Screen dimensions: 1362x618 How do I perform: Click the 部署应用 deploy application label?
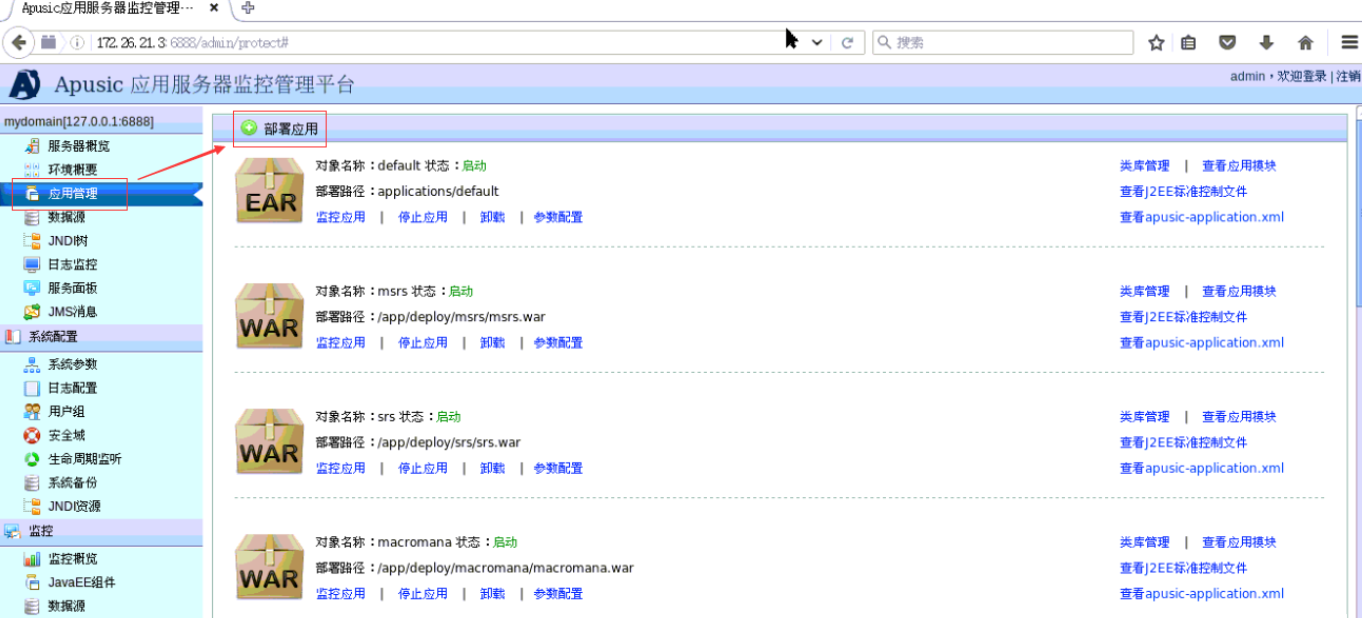click(x=291, y=129)
